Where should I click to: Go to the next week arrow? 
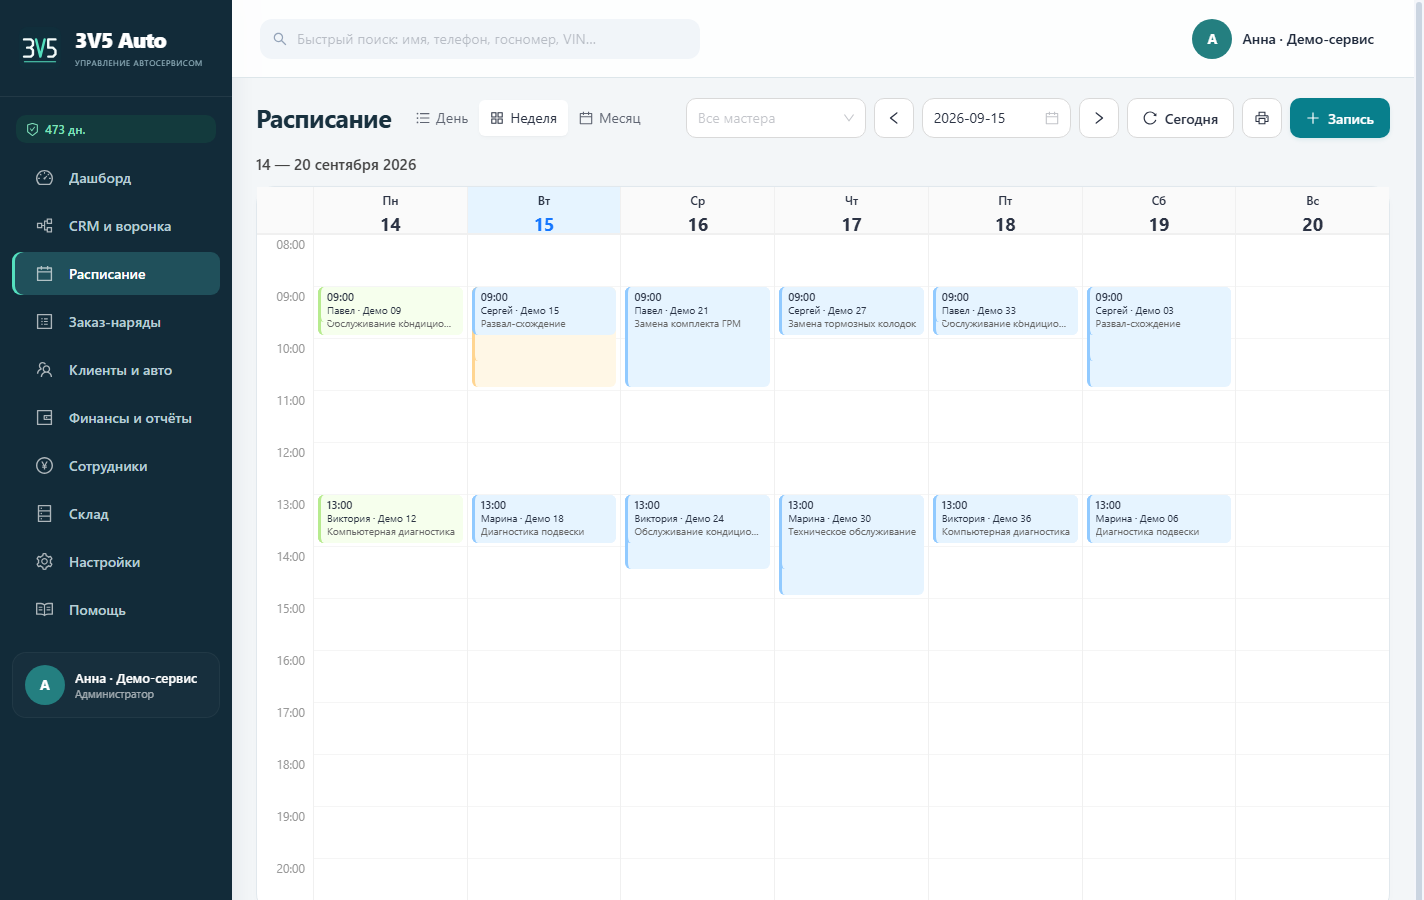point(1099,118)
